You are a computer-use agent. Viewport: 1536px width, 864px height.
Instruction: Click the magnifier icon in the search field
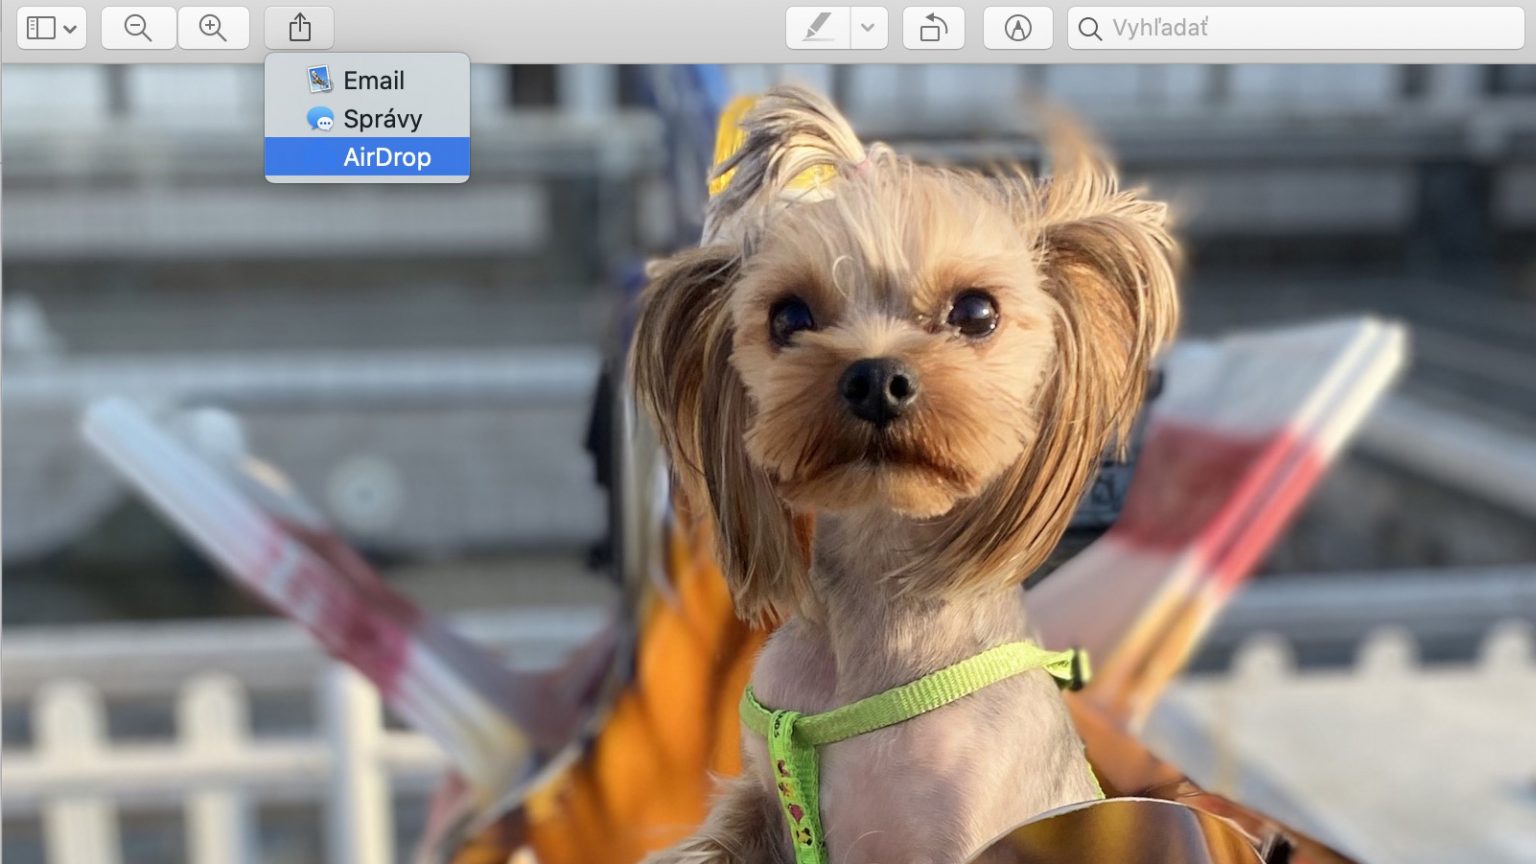[1090, 29]
